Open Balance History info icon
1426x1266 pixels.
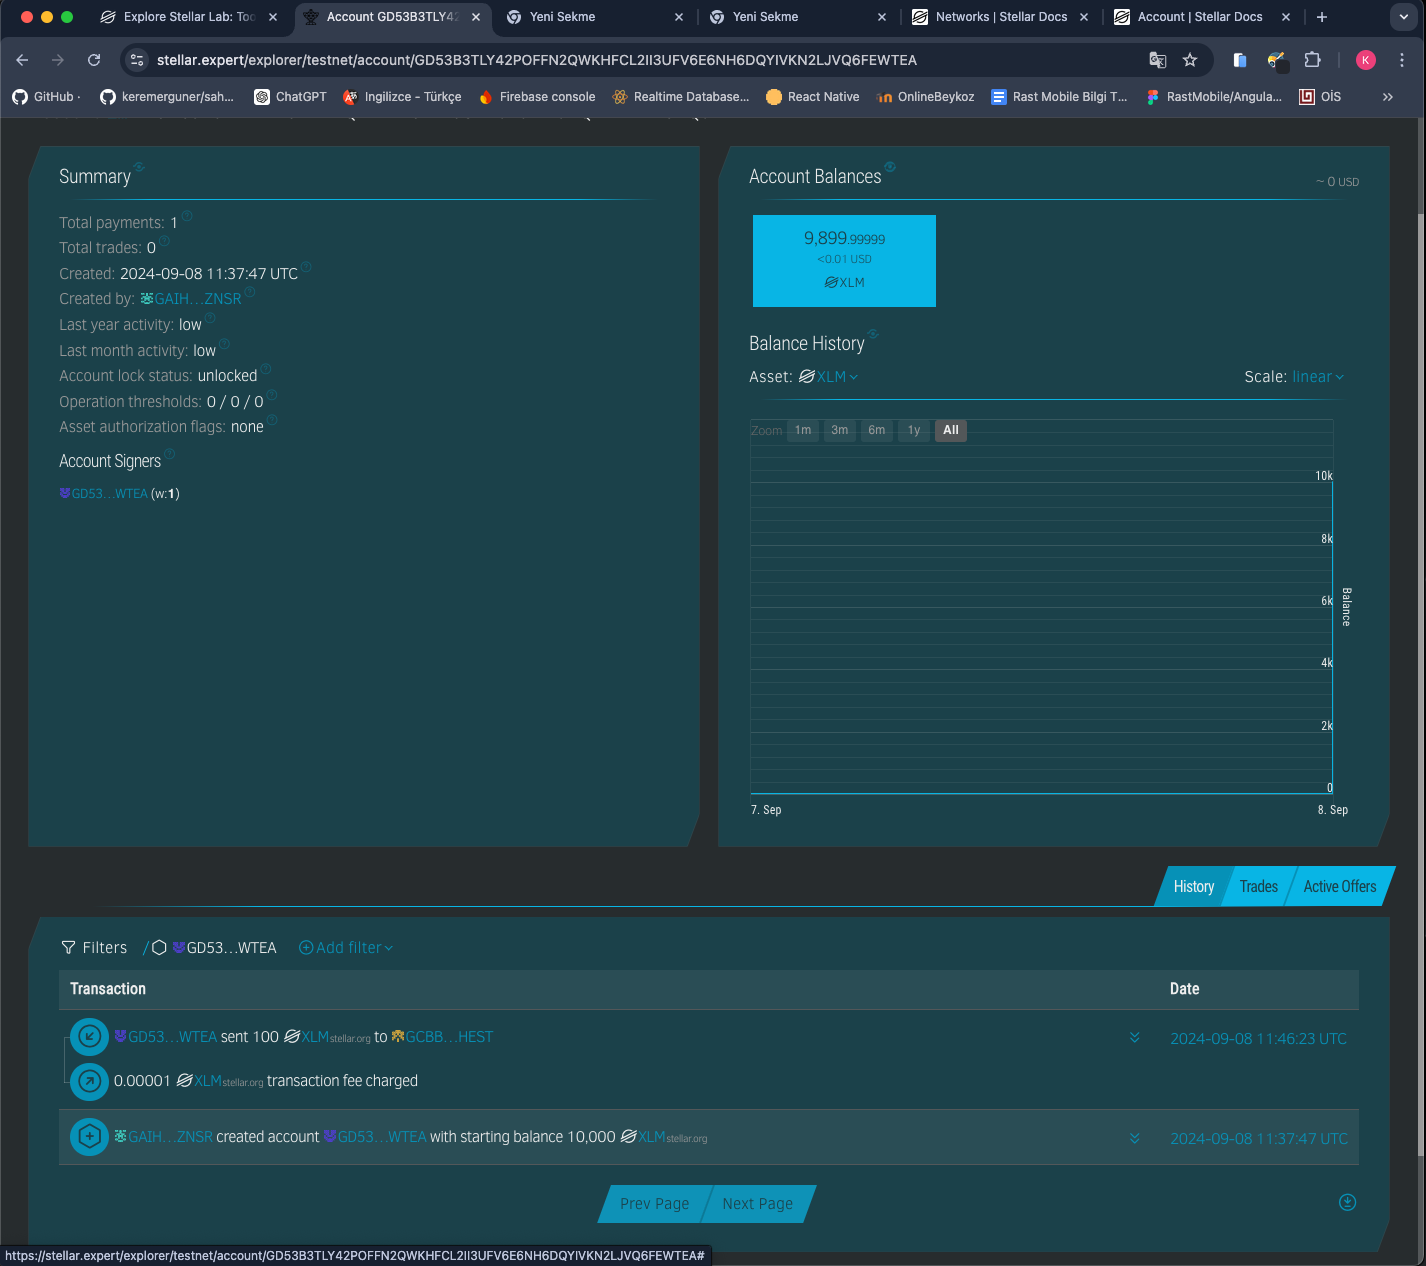tap(873, 333)
